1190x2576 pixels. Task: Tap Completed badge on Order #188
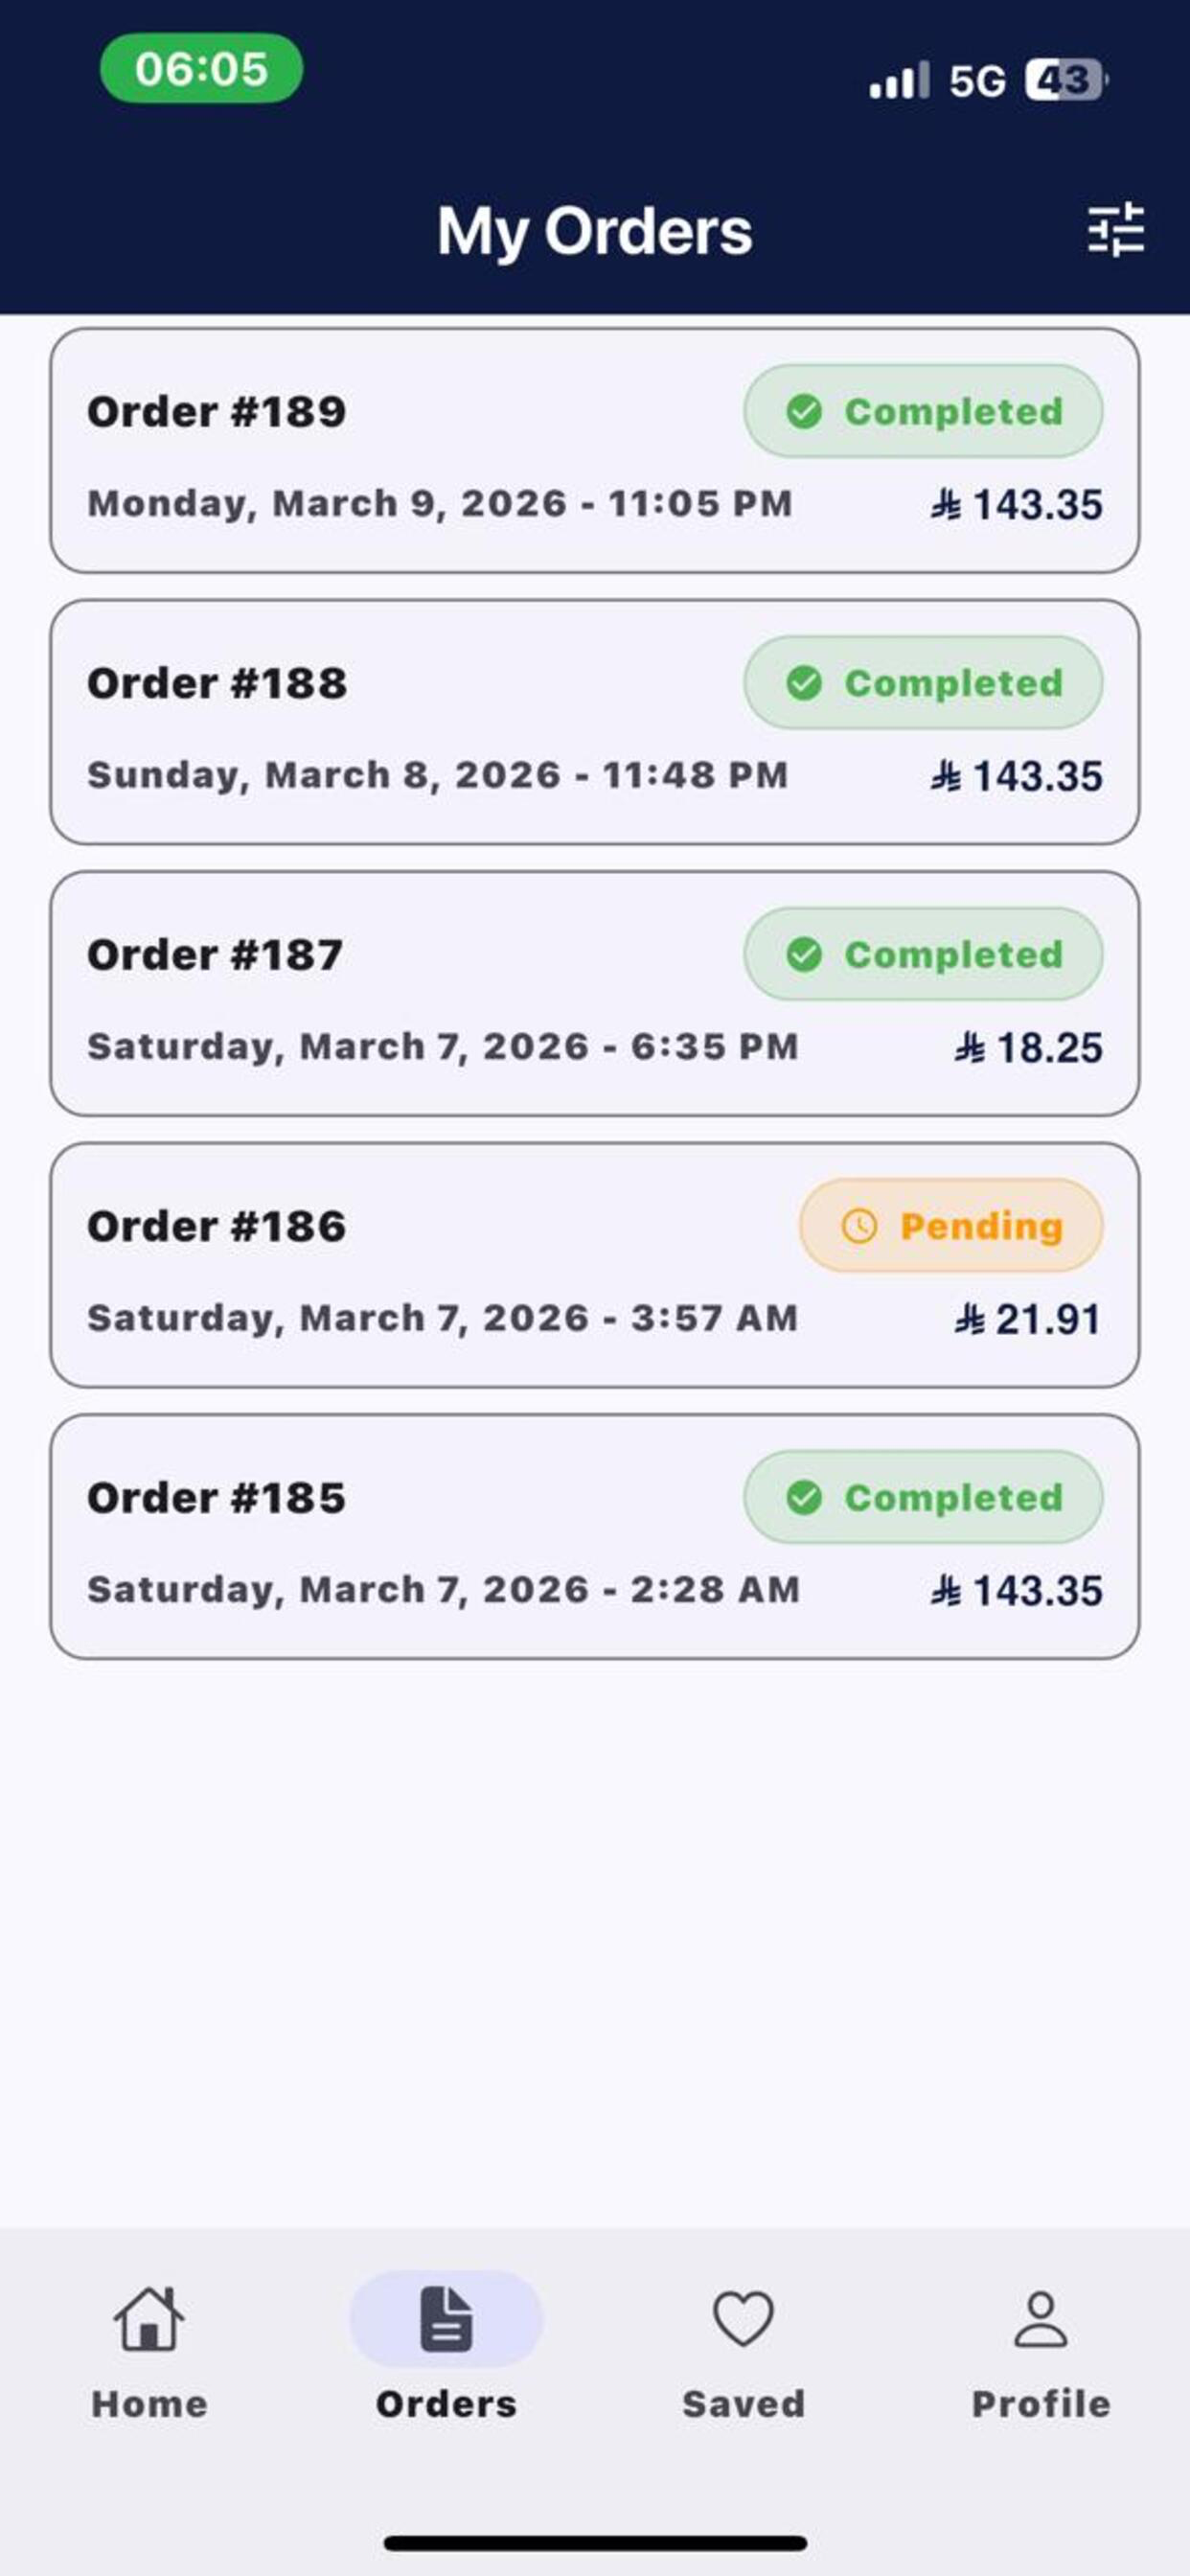pyautogui.click(x=923, y=683)
